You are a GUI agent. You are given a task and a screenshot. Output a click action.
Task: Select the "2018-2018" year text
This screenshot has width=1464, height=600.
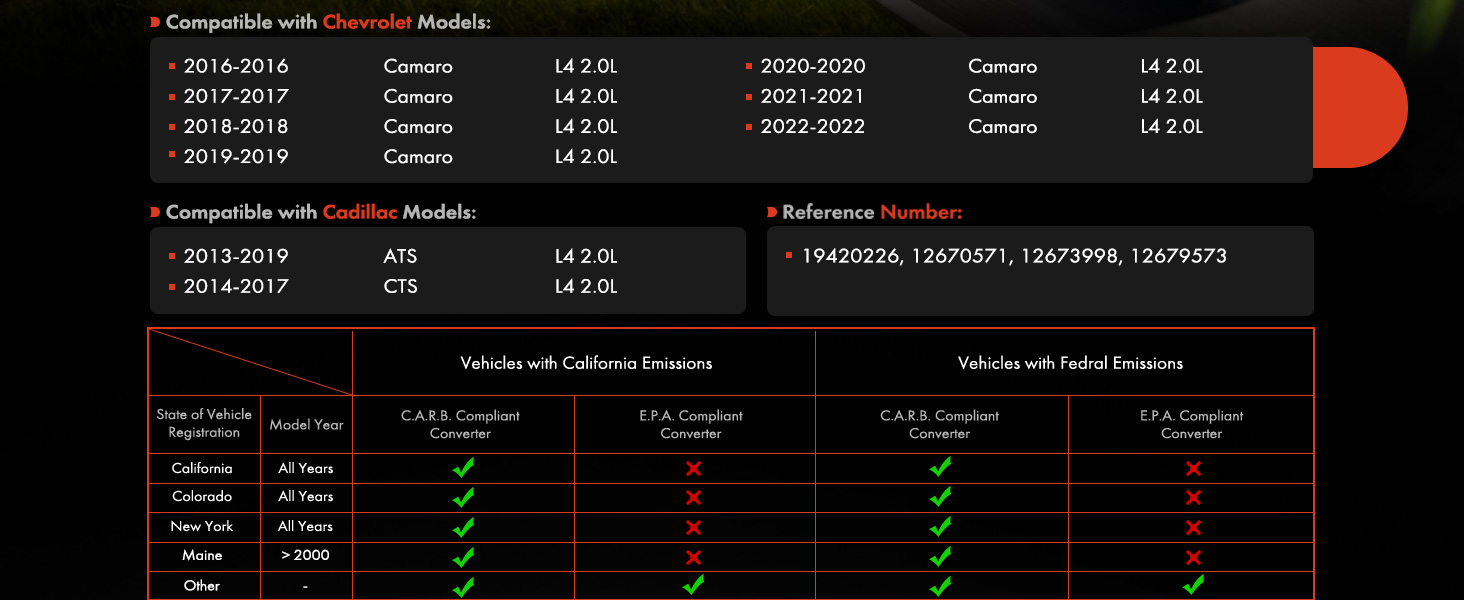pyautogui.click(x=236, y=126)
